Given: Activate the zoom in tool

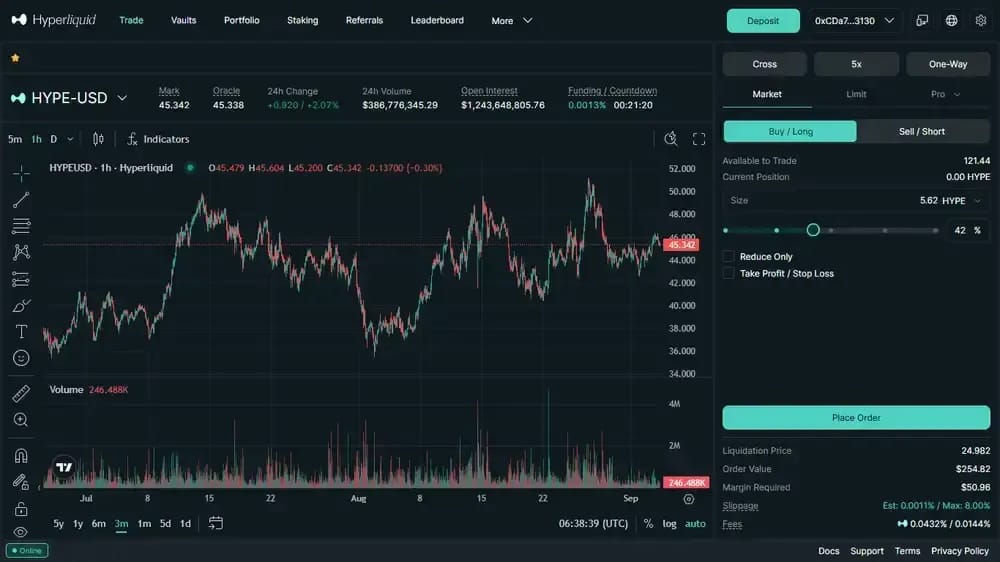Looking at the screenshot, I should (x=21, y=420).
